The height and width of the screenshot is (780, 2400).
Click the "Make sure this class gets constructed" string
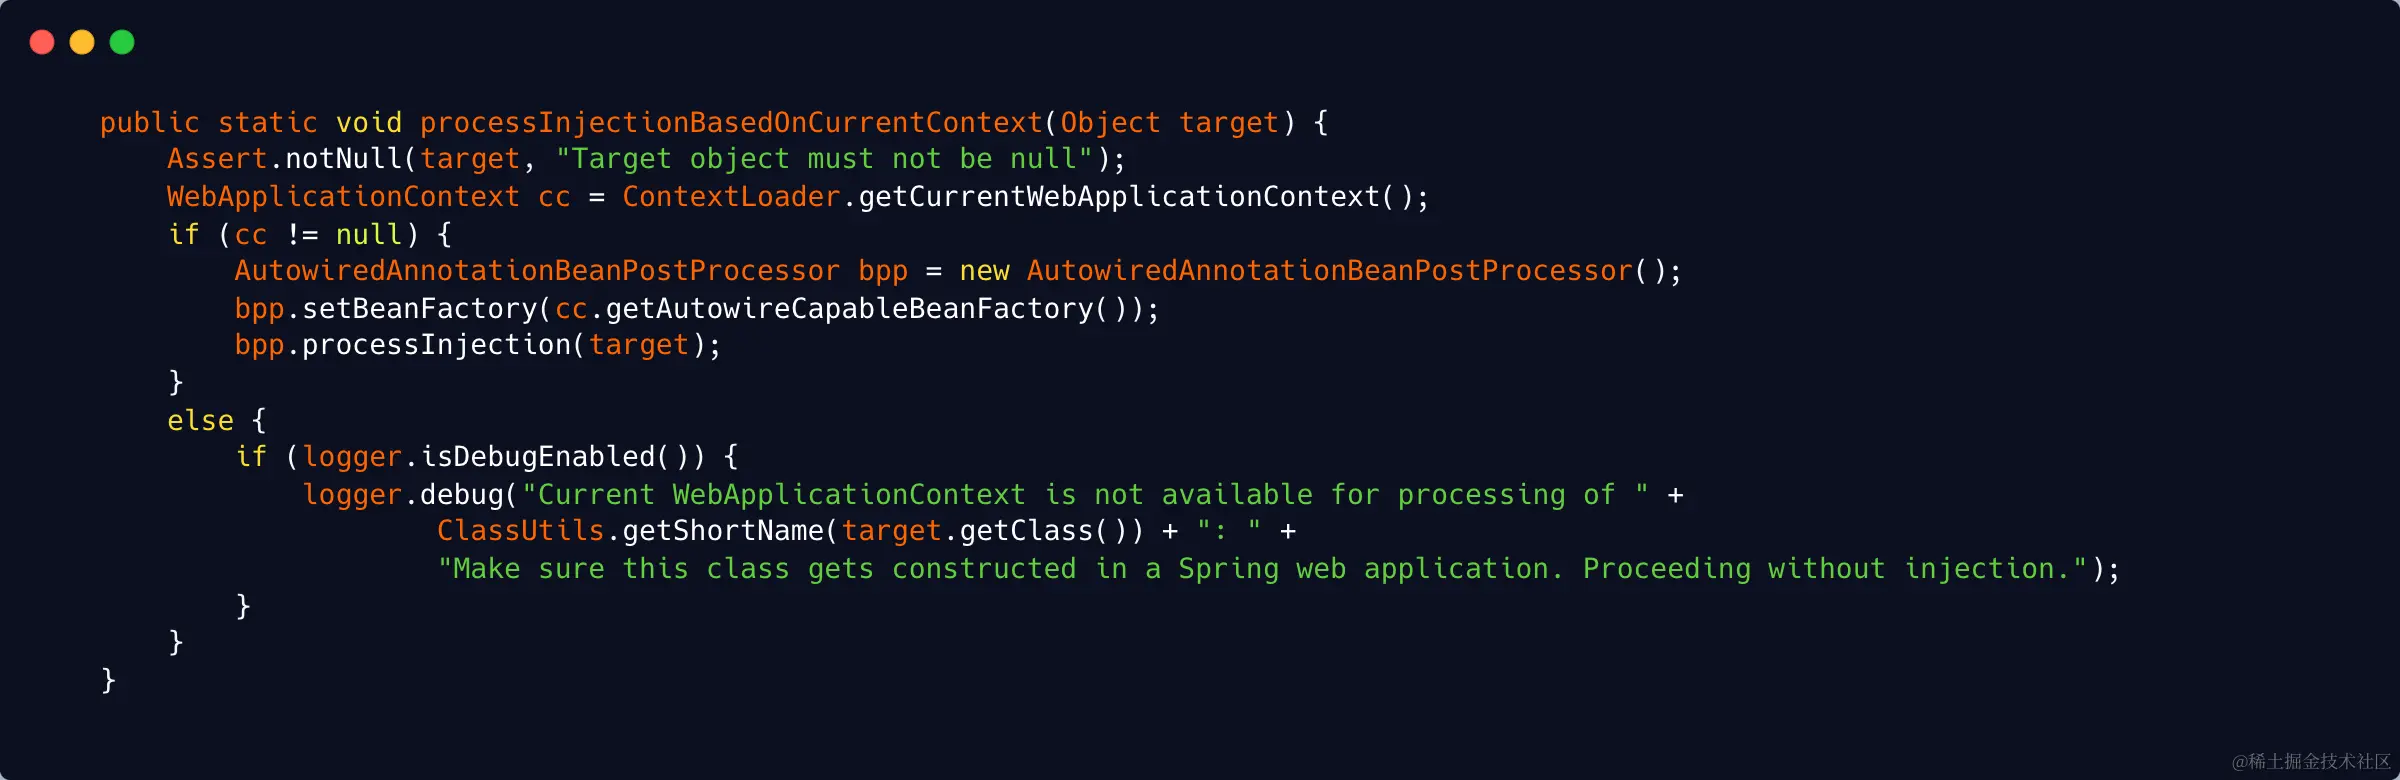point(1262,568)
